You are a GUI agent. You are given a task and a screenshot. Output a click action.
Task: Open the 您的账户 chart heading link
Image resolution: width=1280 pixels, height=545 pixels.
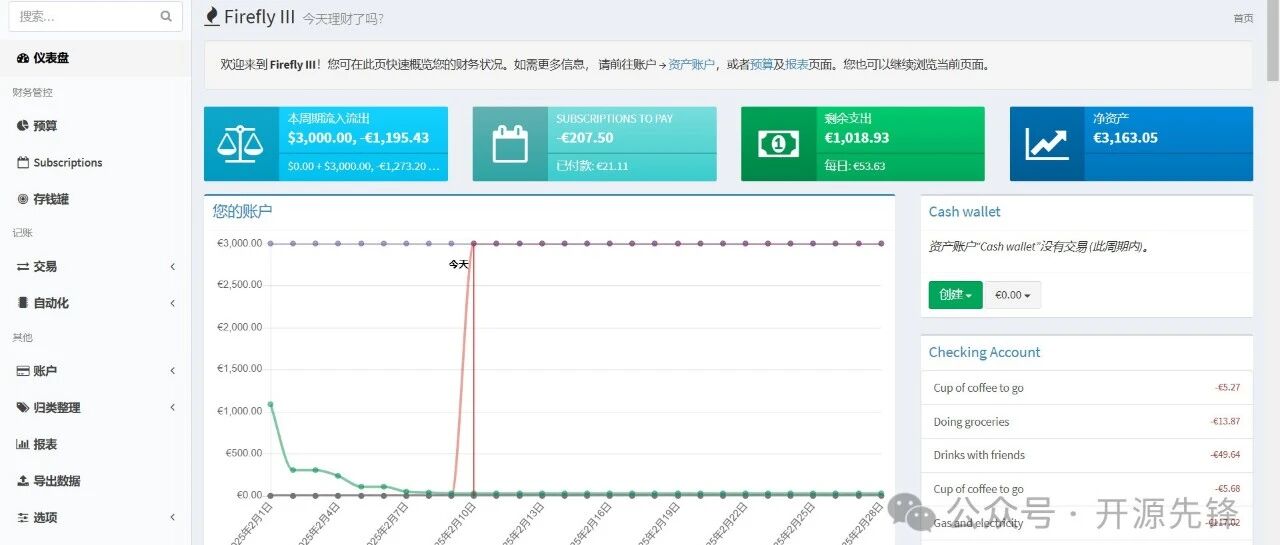[242, 211]
